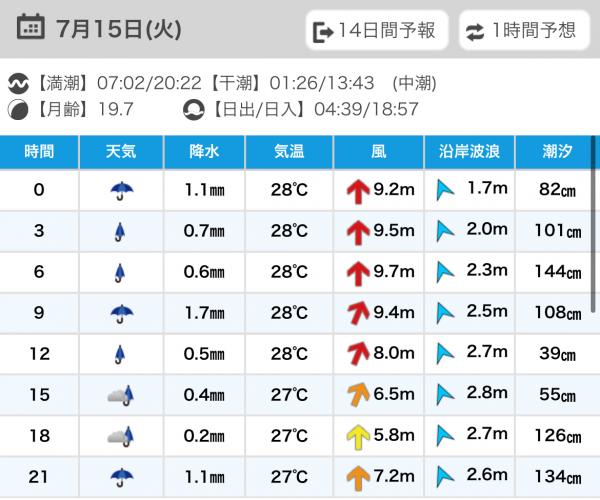Click the orange wind arrow at 15時
This screenshot has width=600, height=500.
(357, 395)
